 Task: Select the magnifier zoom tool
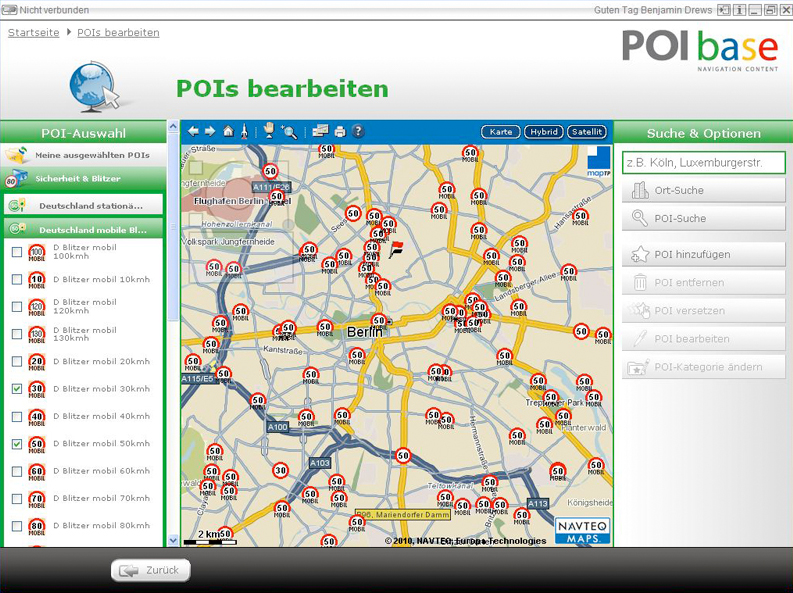click(x=289, y=131)
